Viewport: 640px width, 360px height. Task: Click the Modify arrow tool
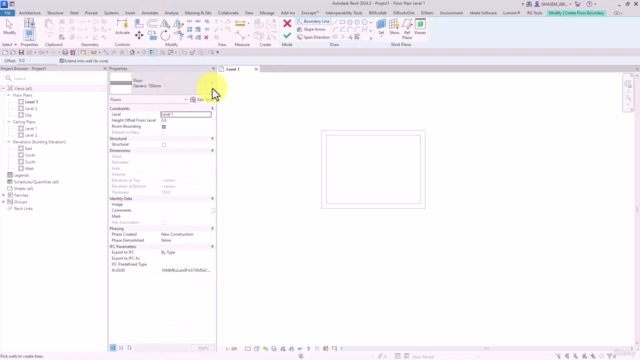(x=9, y=27)
